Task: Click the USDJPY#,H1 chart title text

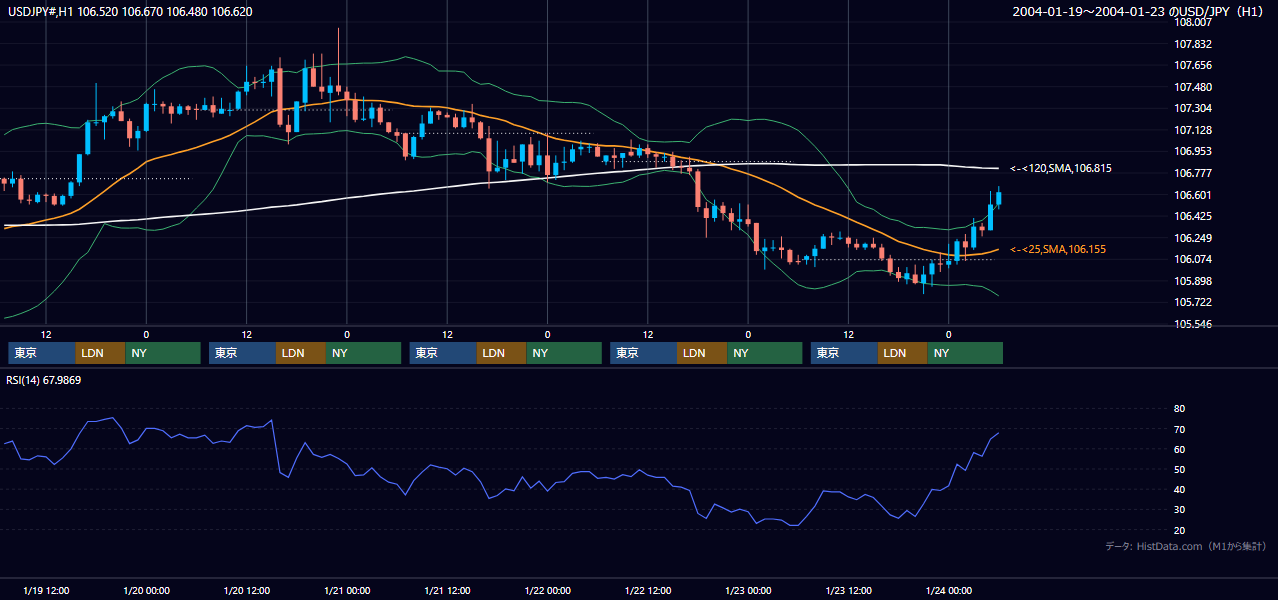Action: 129,12
